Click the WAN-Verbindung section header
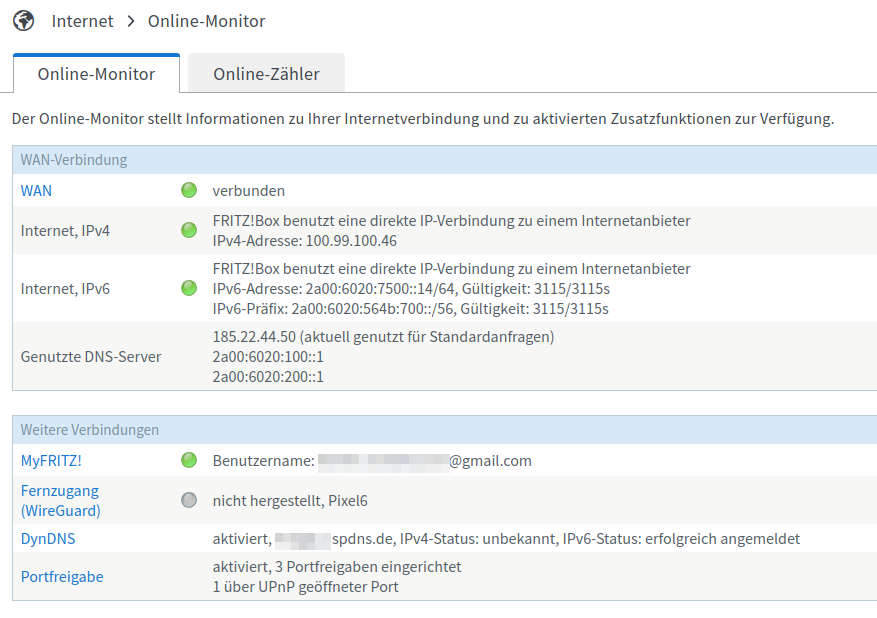This screenshot has width=877, height=618. click(74, 160)
